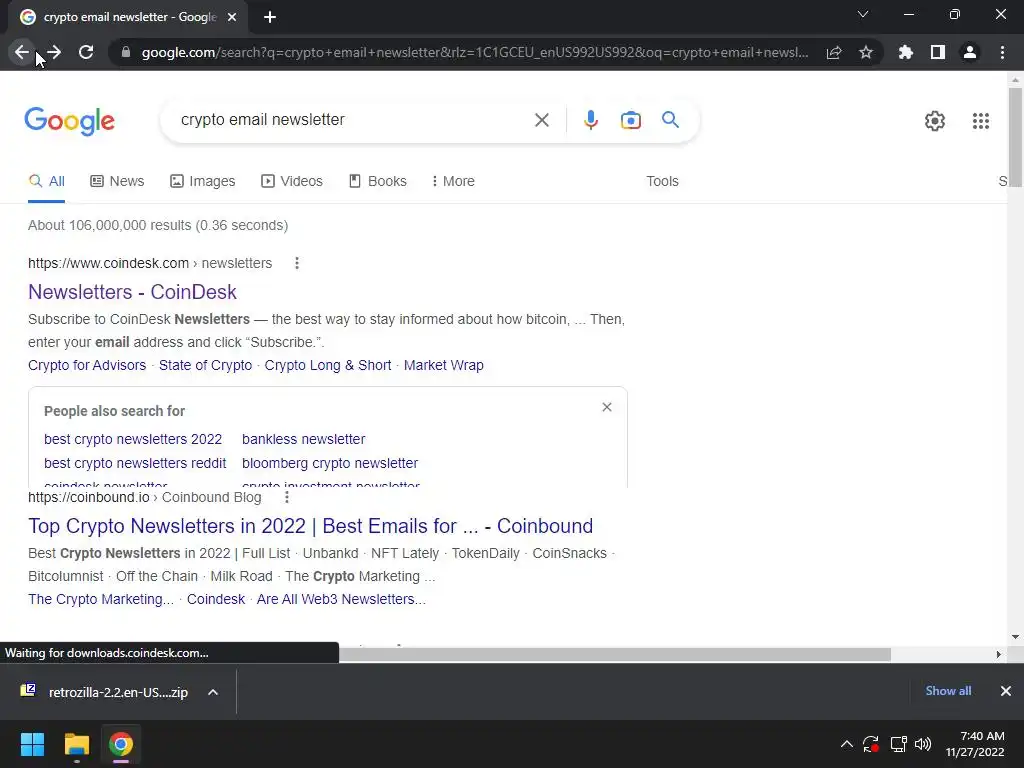Open the Market Wrap sitelink
Screen dimensions: 1024x768
(443, 365)
